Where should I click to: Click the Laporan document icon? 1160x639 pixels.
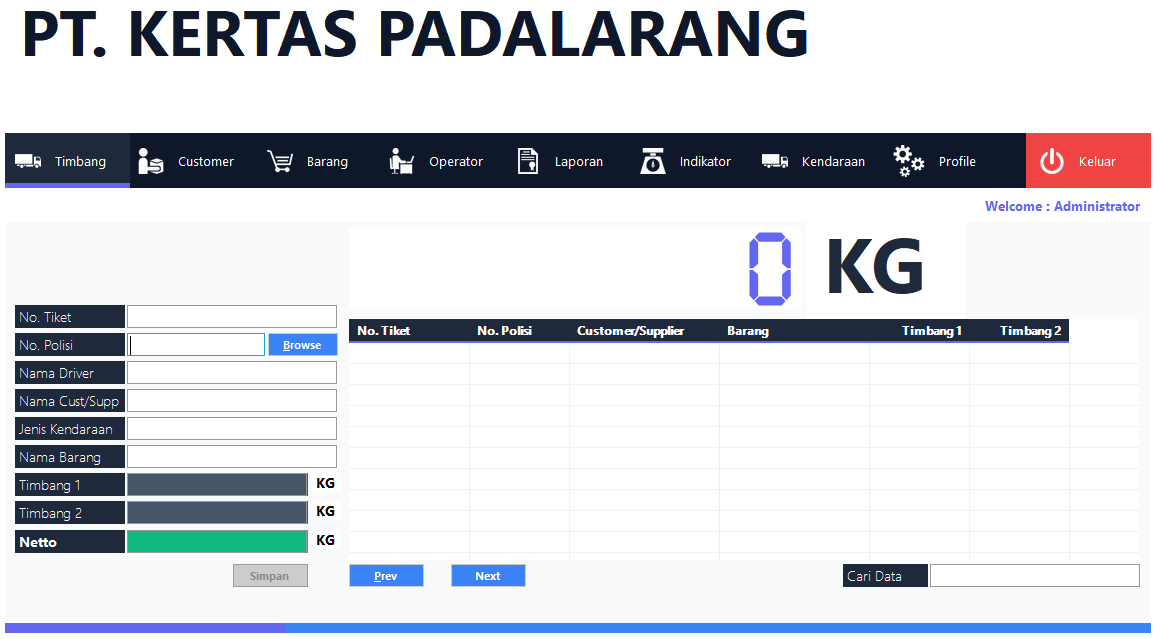coord(527,160)
